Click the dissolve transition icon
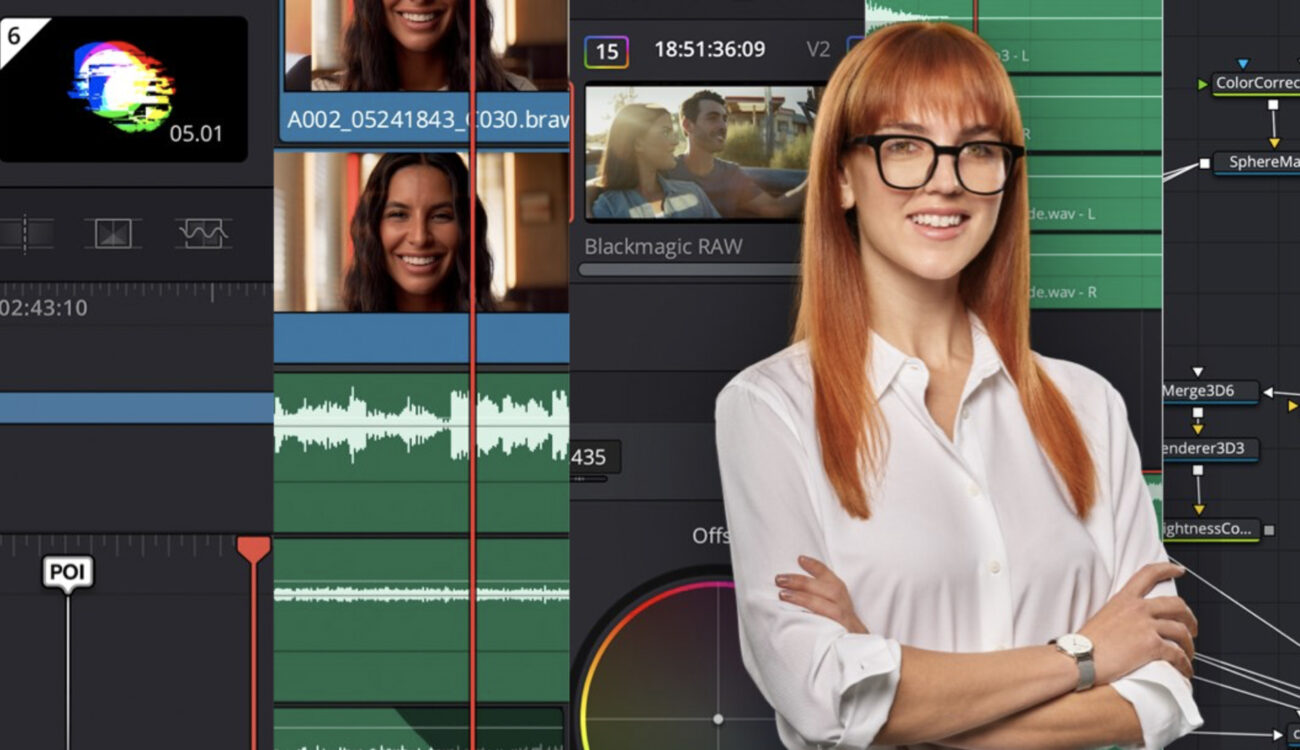 pos(113,234)
